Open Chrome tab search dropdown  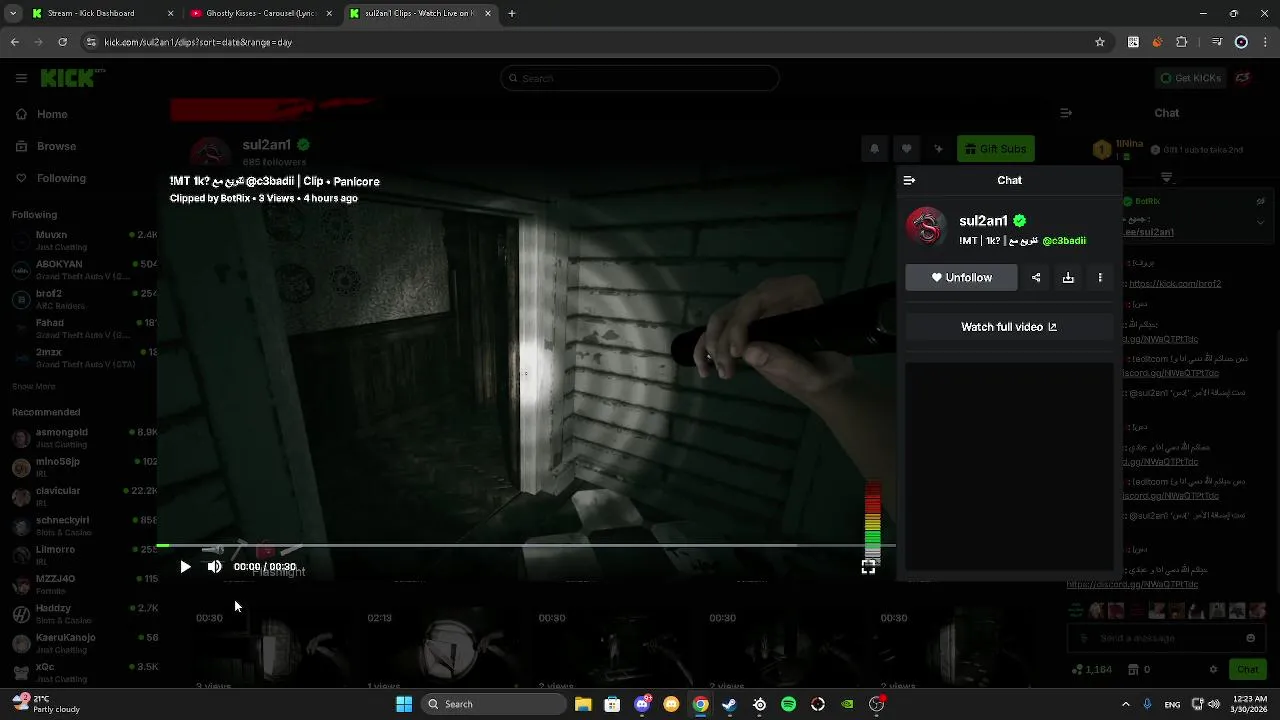[x=14, y=14]
